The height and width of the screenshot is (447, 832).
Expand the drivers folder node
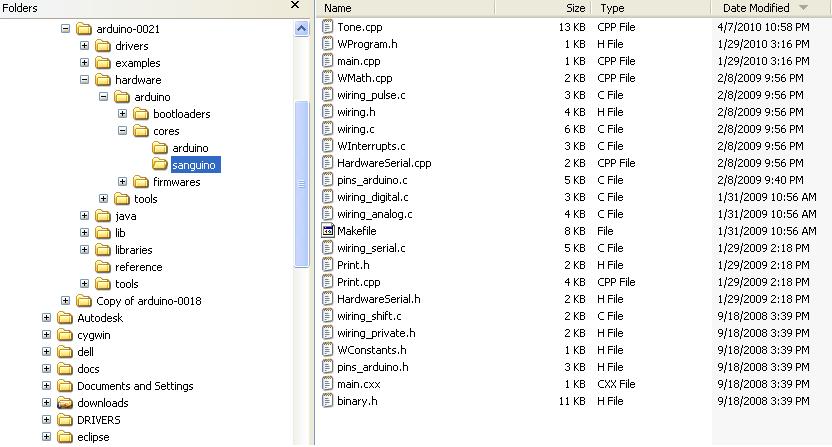[84, 46]
